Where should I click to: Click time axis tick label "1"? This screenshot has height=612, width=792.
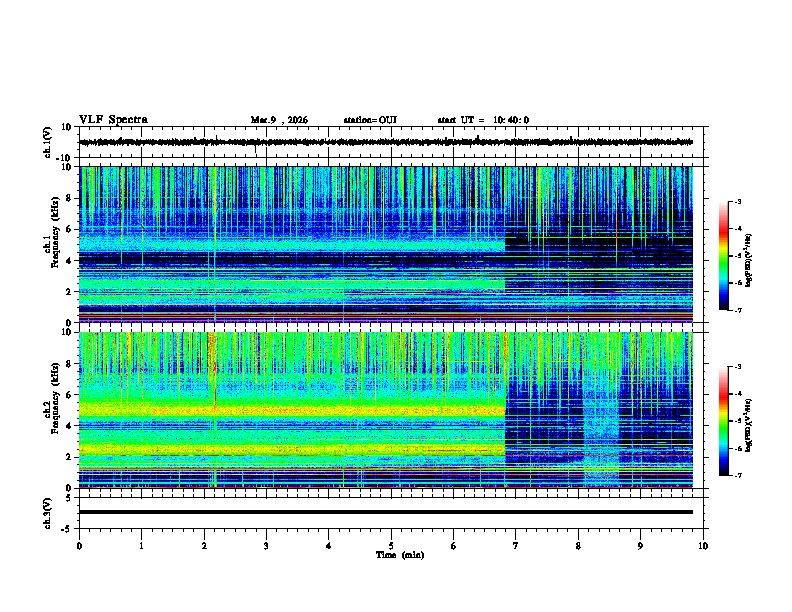point(141,546)
